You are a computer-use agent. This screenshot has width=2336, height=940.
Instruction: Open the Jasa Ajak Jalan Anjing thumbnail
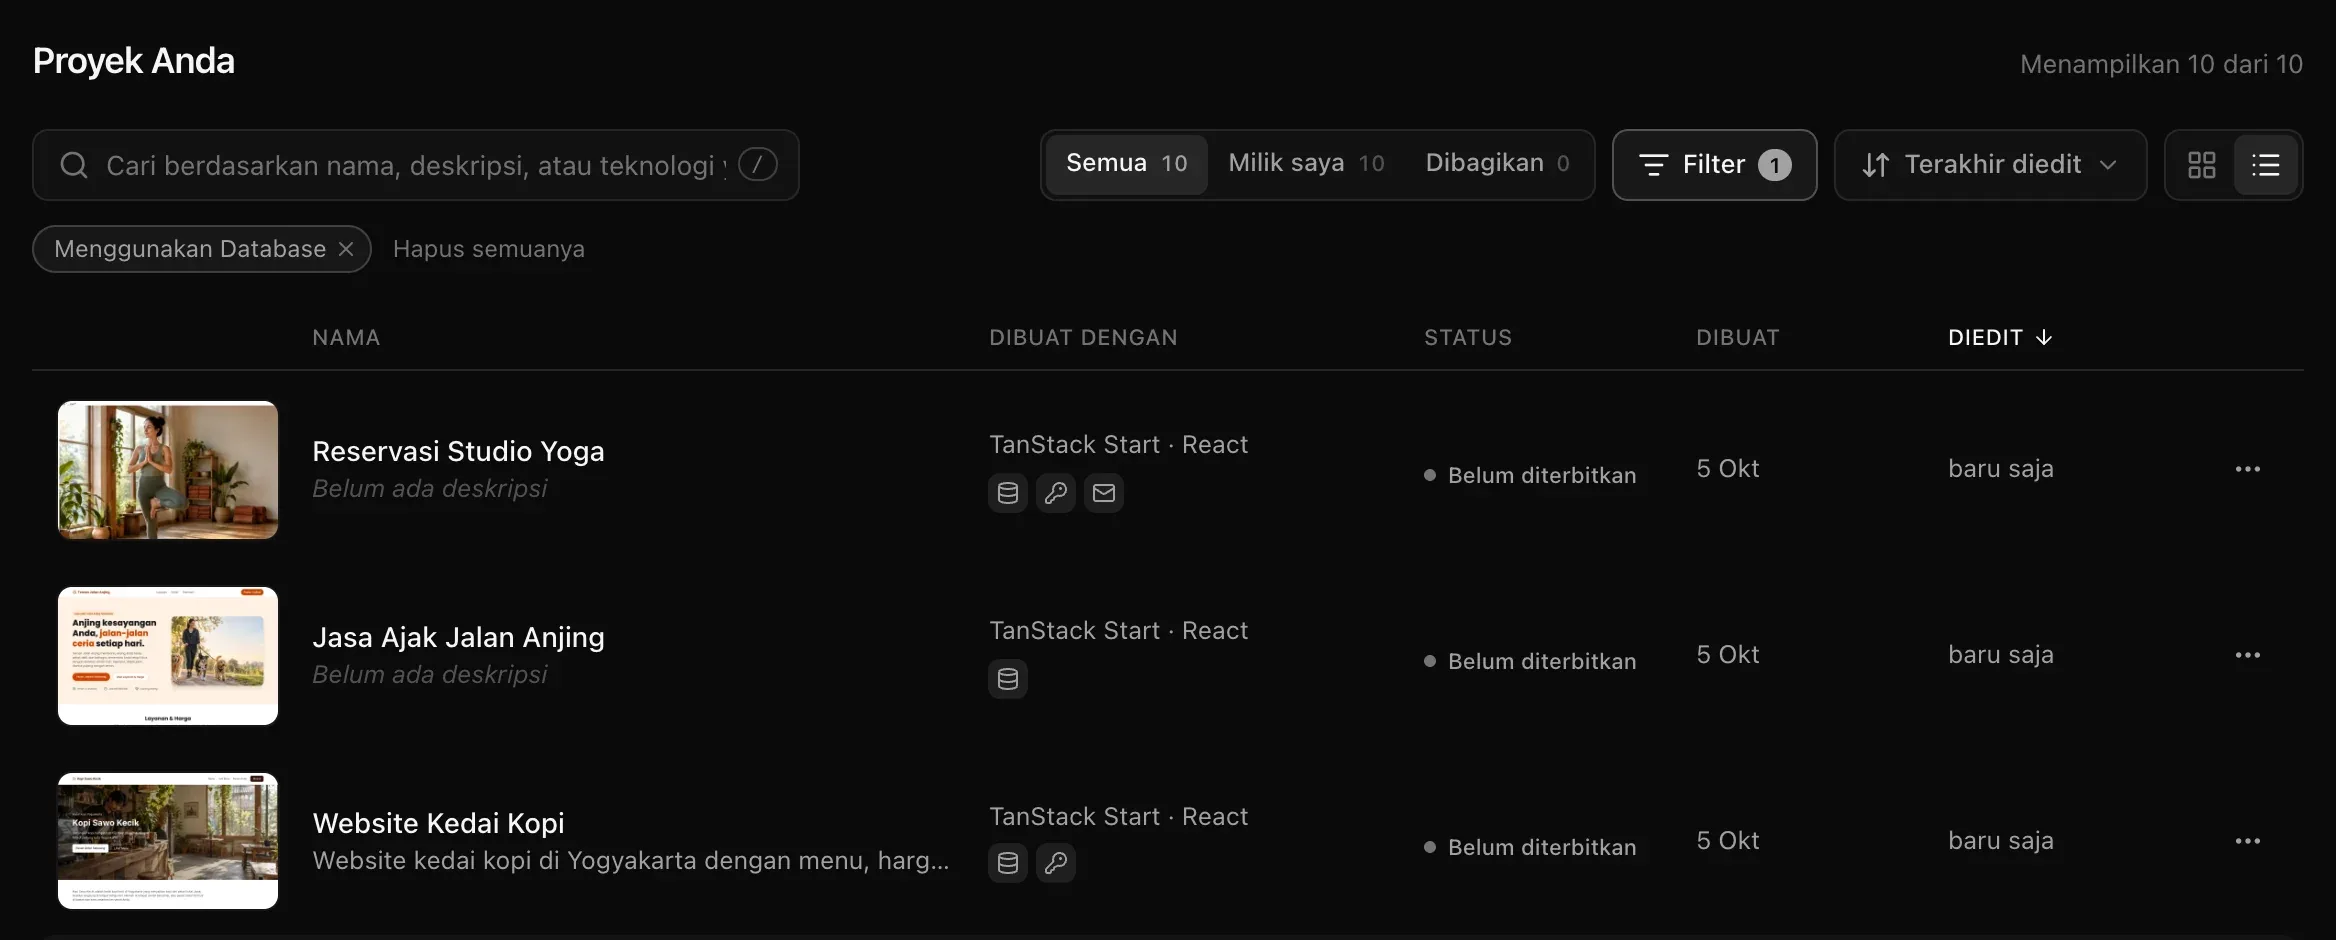[168, 656]
